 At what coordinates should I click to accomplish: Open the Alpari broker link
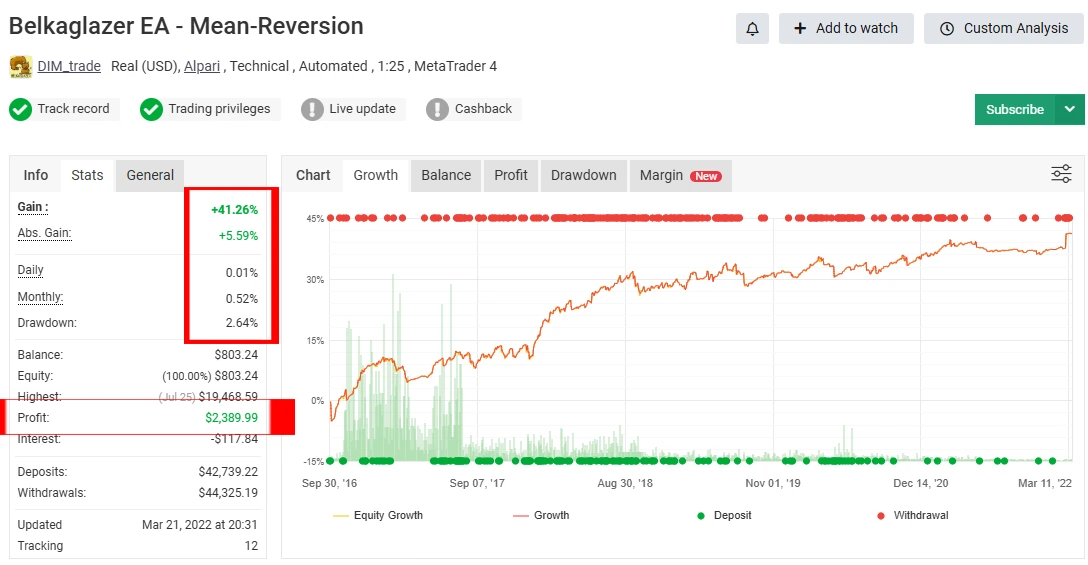[202, 66]
